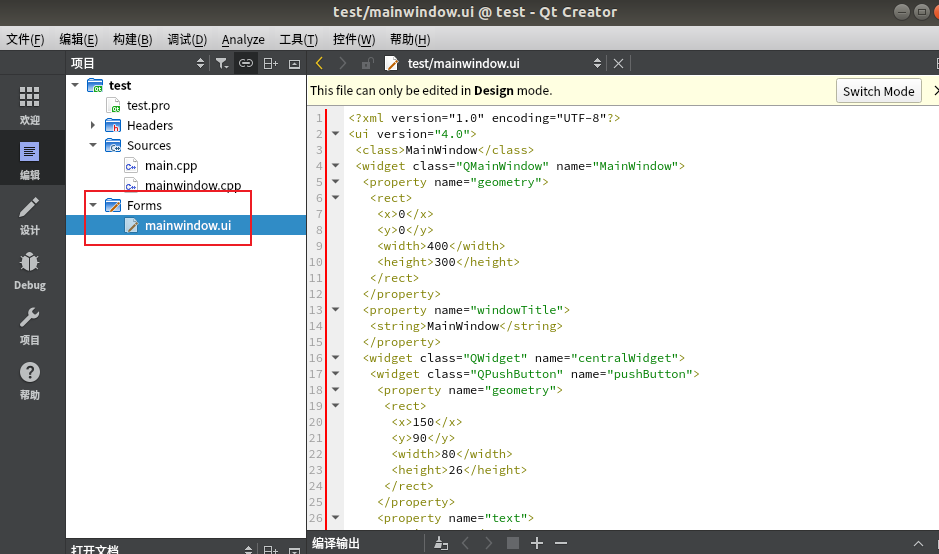
Task: Fold the geometry property at line 5
Action: pyautogui.click(x=335, y=181)
